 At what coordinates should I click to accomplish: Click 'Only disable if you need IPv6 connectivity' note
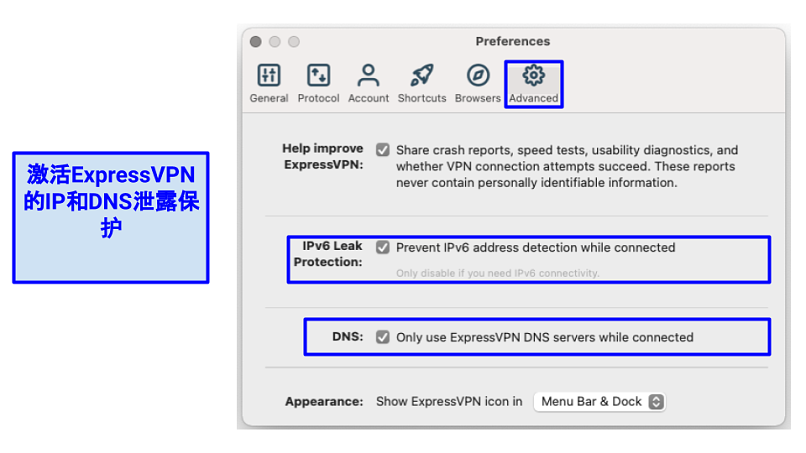(x=498, y=273)
